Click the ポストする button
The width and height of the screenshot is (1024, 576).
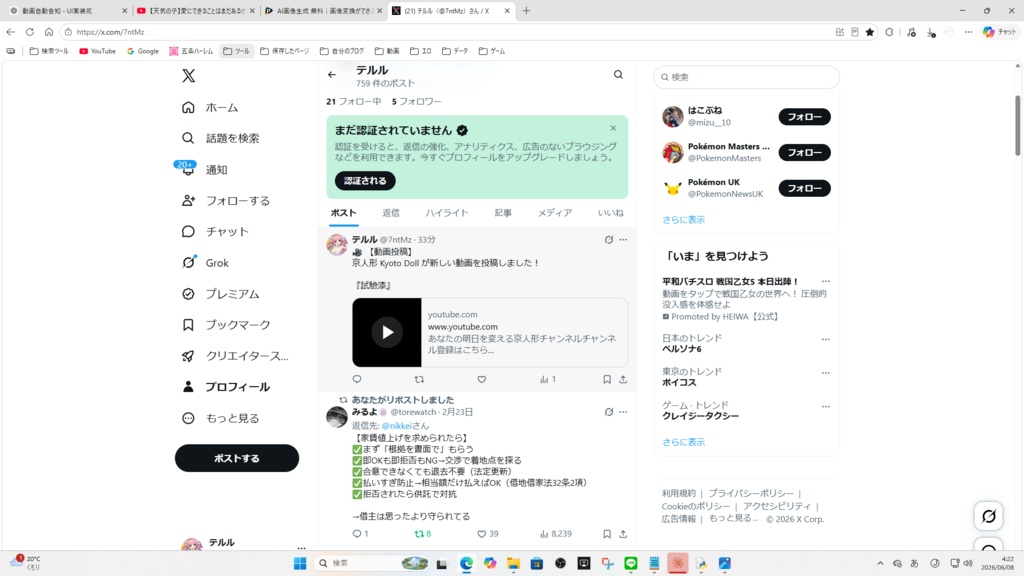(x=236, y=458)
